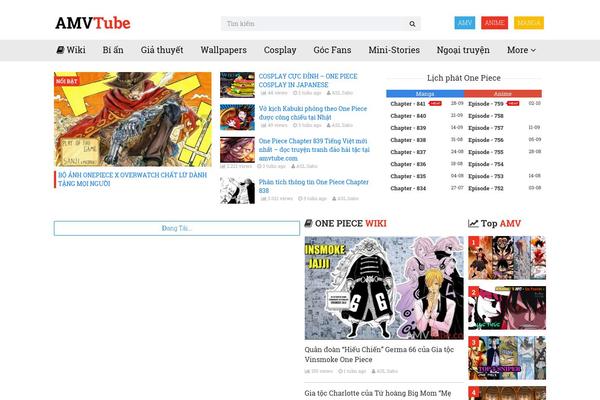Click the search magnifier icon
The height and width of the screenshot is (400, 600).
click(x=412, y=24)
